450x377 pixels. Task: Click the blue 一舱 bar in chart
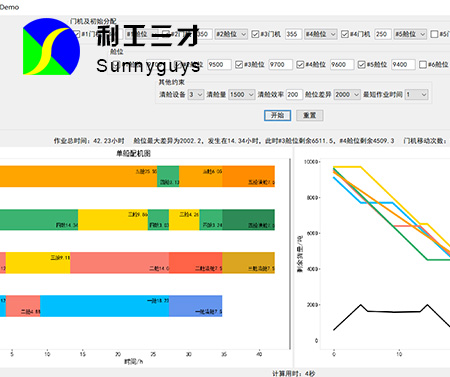(104, 306)
